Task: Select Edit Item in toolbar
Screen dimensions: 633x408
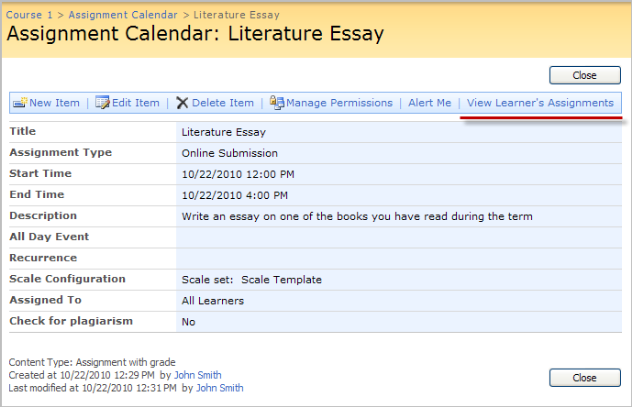Action: [136, 103]
